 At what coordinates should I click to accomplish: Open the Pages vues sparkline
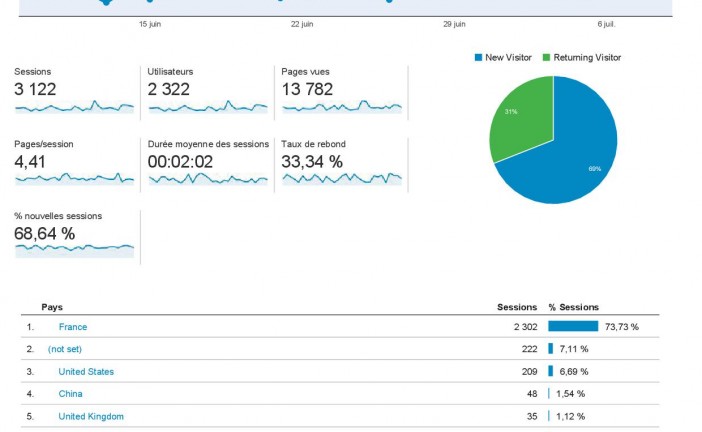coord(342,106)
